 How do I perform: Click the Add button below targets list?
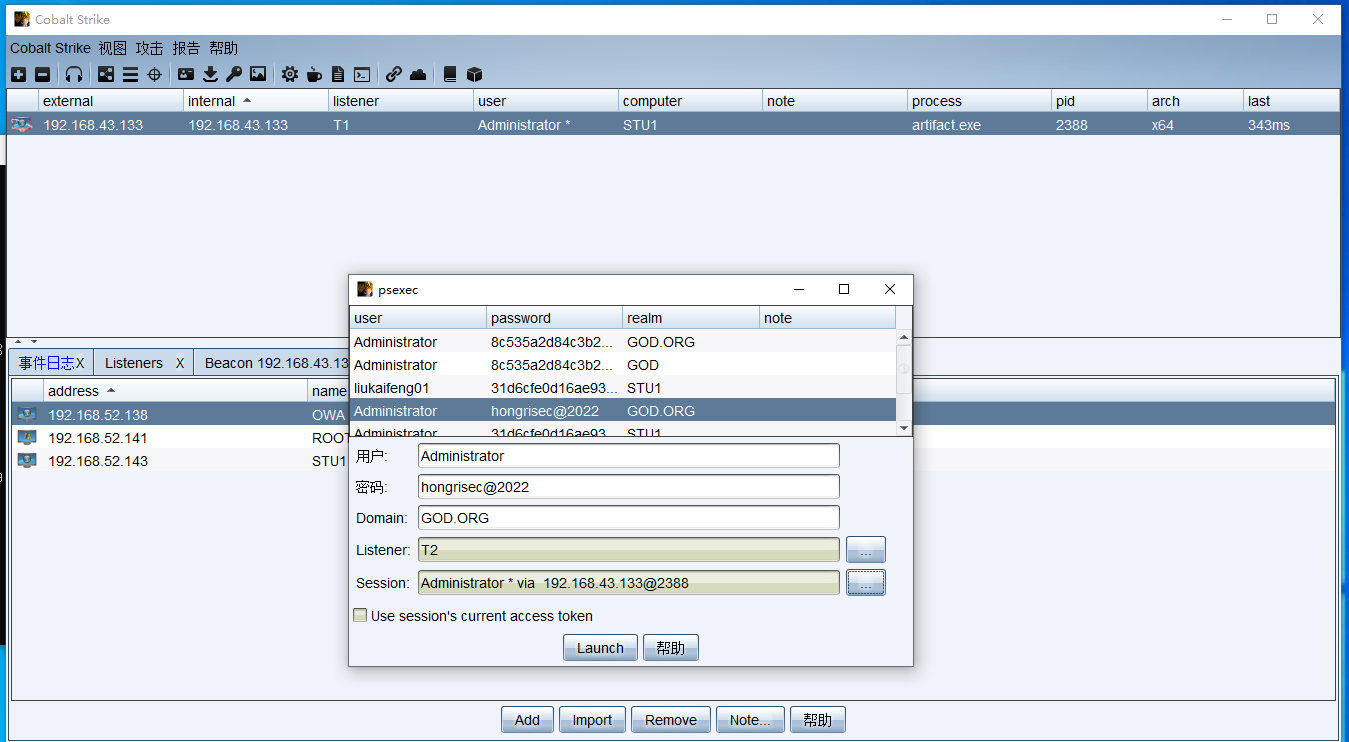[x=527, y=720]
